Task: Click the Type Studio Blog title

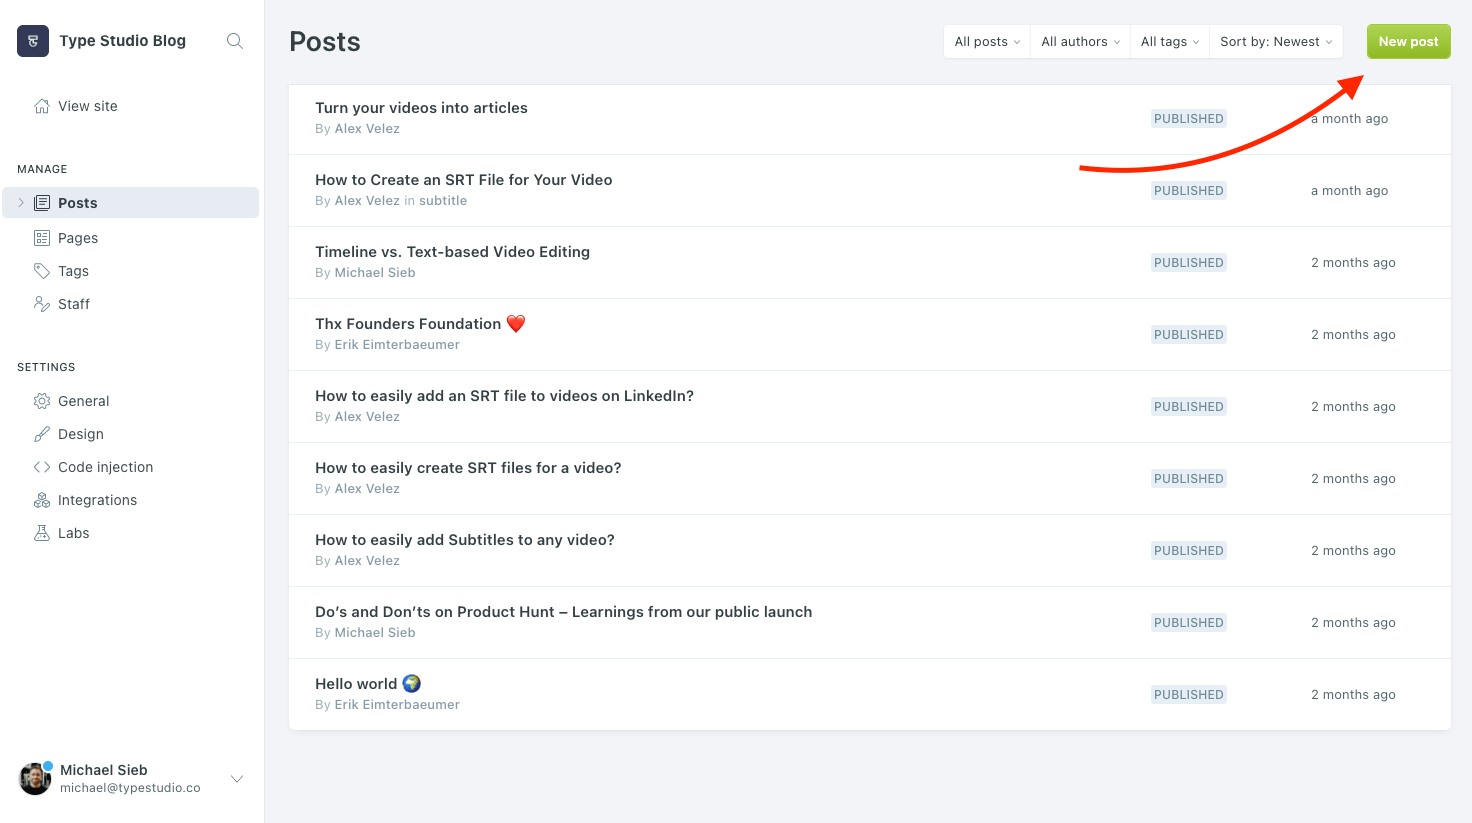Action: pyautogui.click(x=122, y=41)
